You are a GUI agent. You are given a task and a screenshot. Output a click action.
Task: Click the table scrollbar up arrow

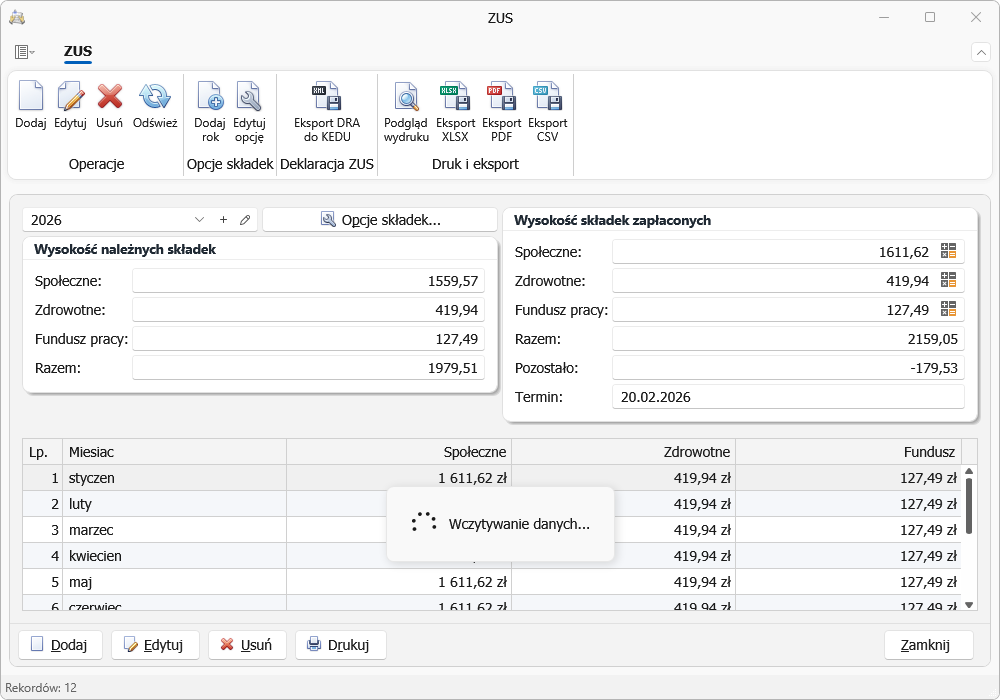coord(969,472)
